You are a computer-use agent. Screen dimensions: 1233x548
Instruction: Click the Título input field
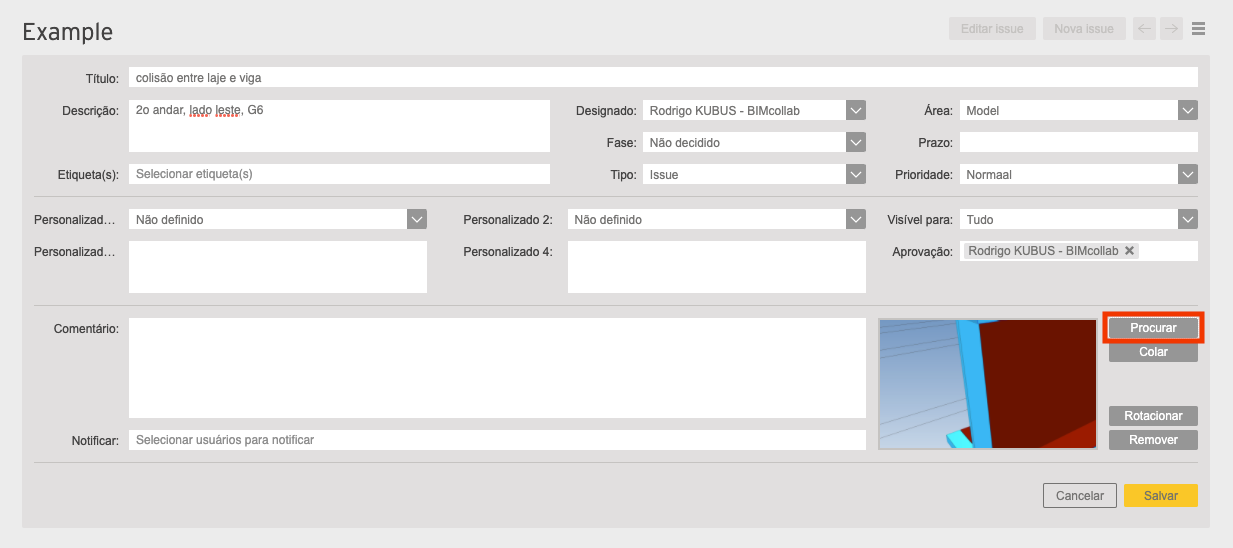coord(663,77)
